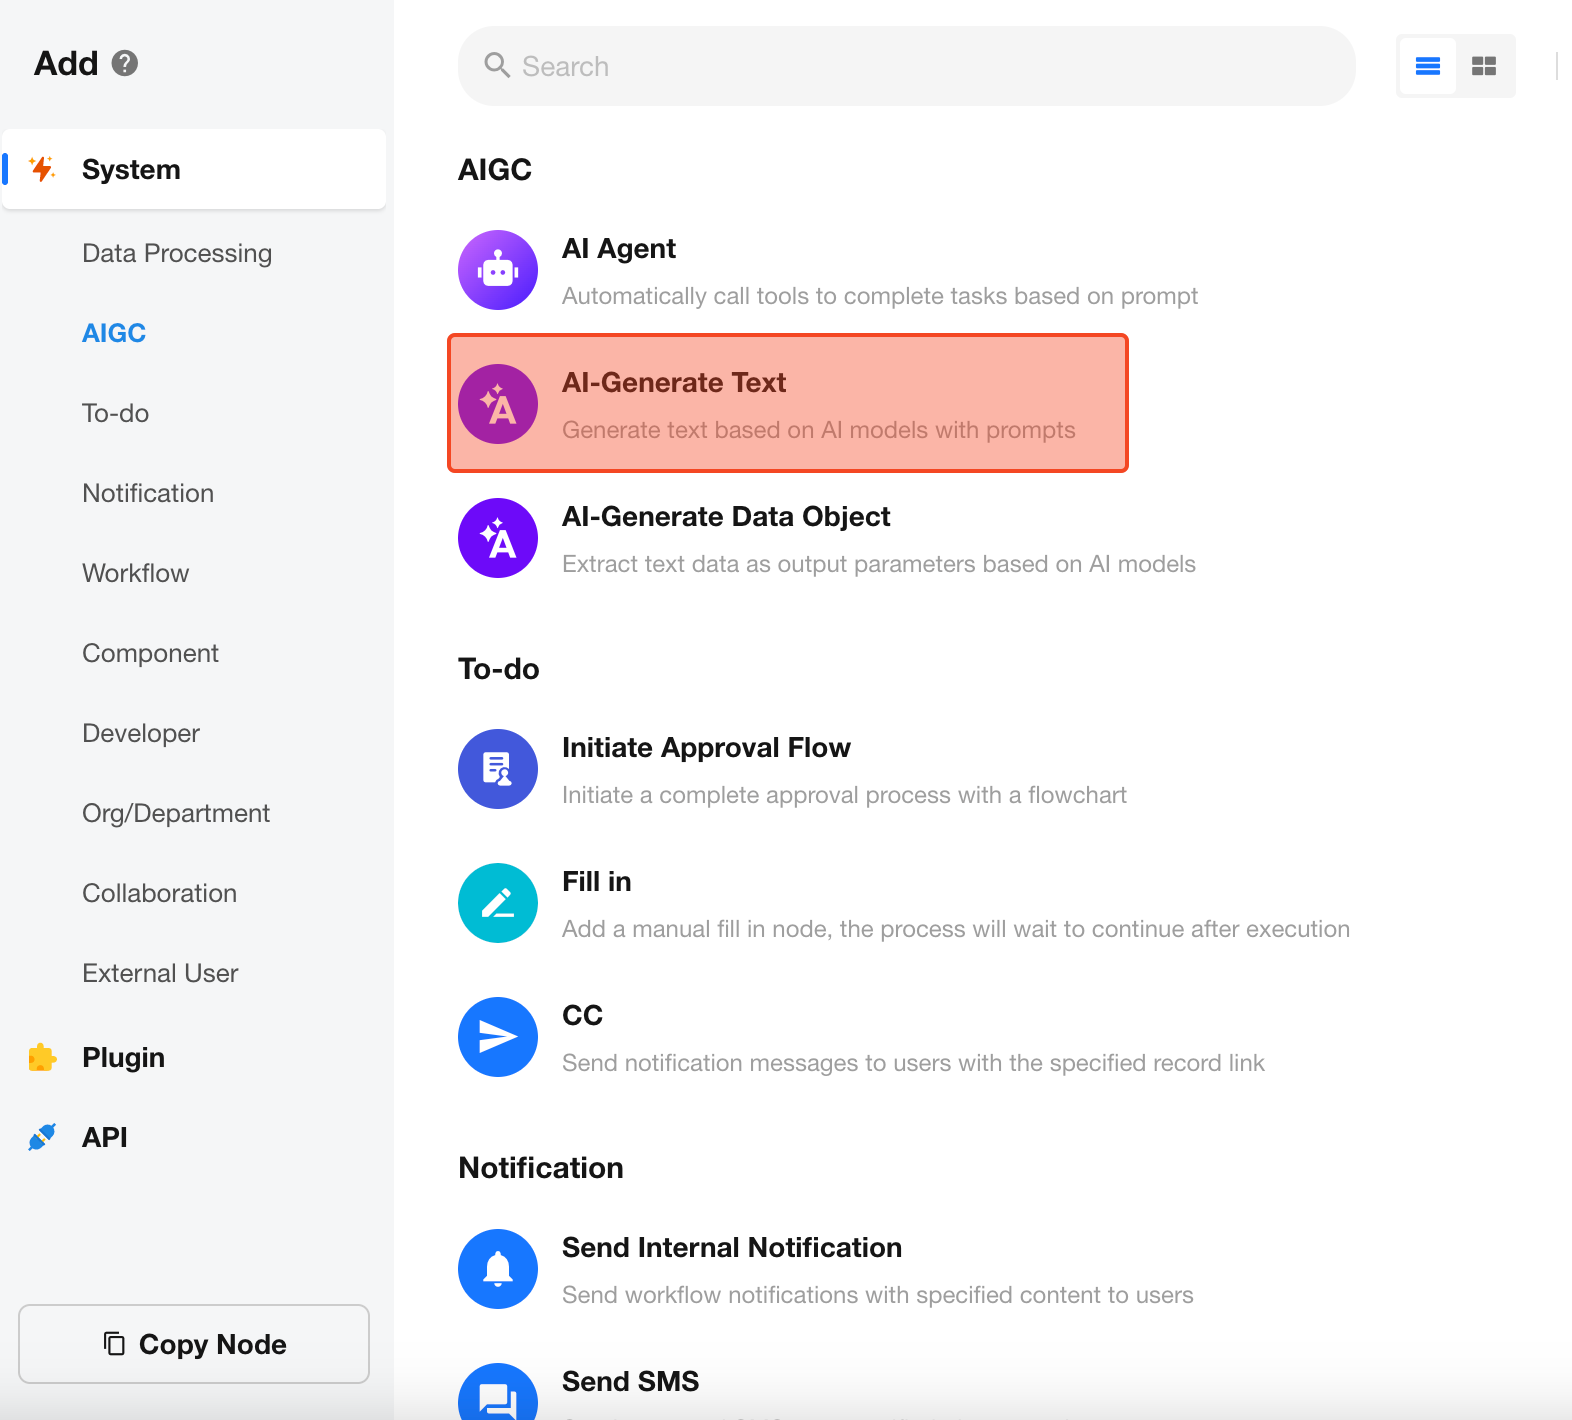The image size is (1572, 1420).
Task: Navigate to Org/Department section
Action: (x=176, y=813)
